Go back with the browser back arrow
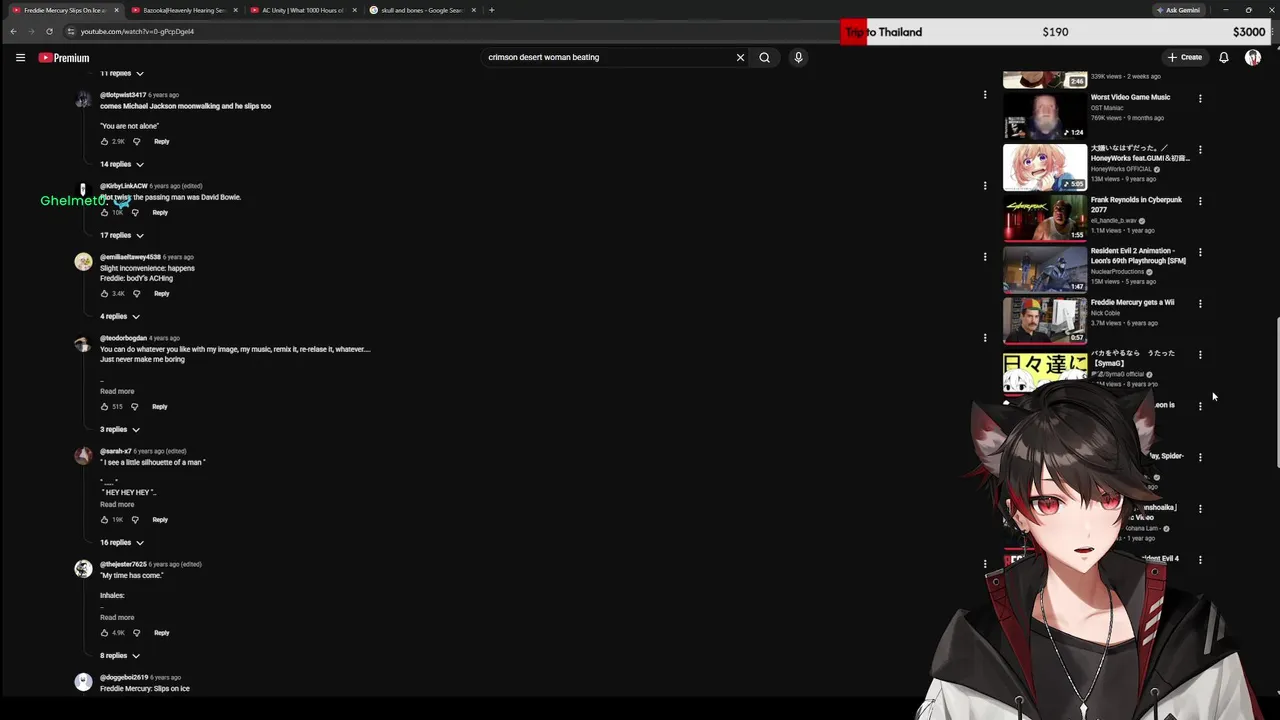The image size is (1280, 720). 13,31
